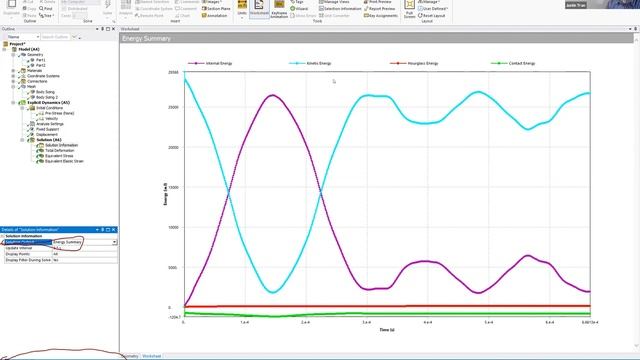640x360 pixels.
Task: Collapse the Initial Conditions node
Action: pos(22,108)
